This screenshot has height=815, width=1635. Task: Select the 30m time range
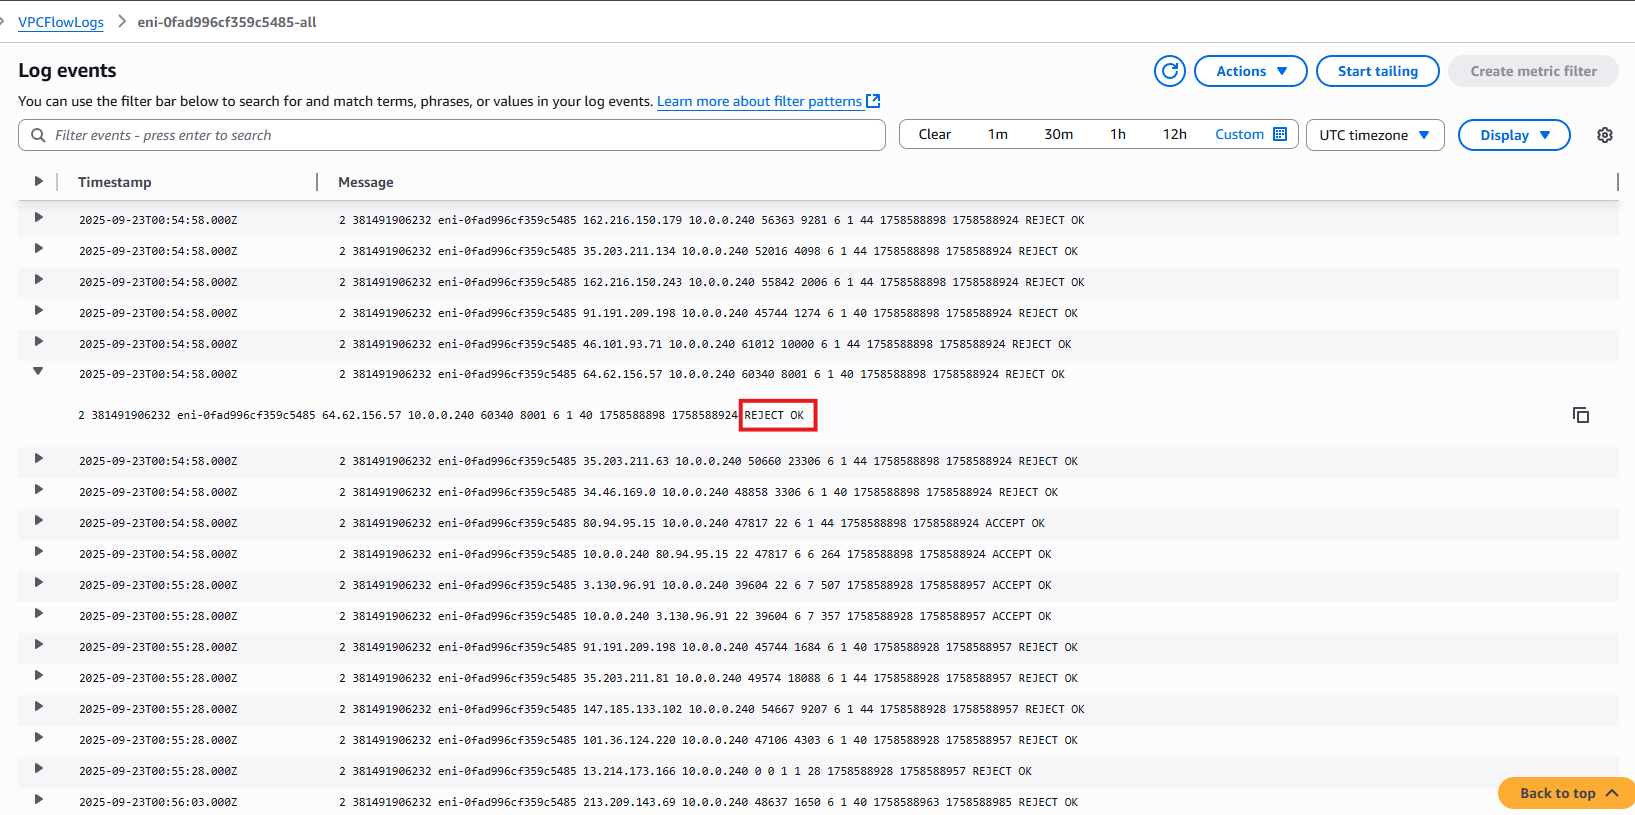pos(1058,134)
